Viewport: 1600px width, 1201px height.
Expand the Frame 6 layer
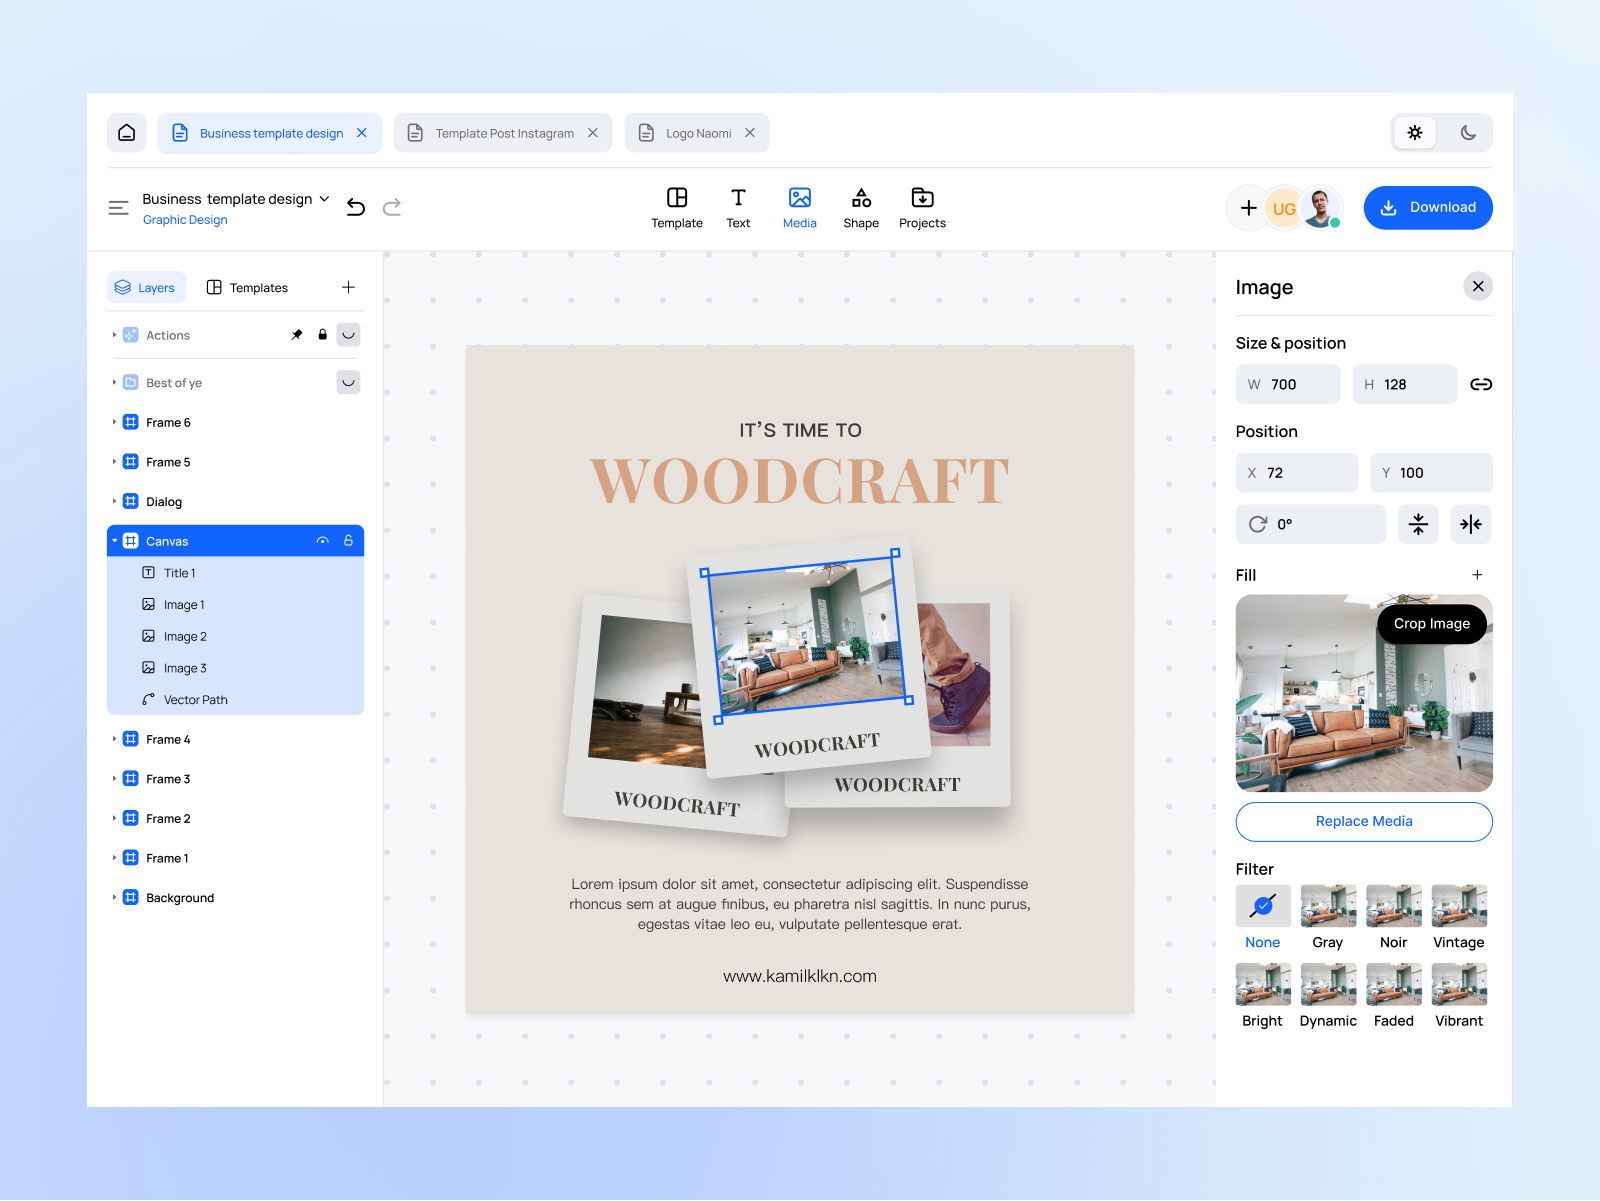tap(114, 422)
